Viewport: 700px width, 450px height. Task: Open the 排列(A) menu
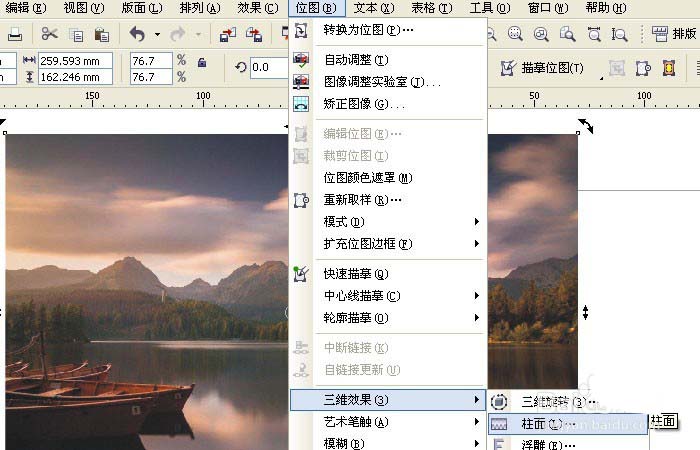pos(200,8)
